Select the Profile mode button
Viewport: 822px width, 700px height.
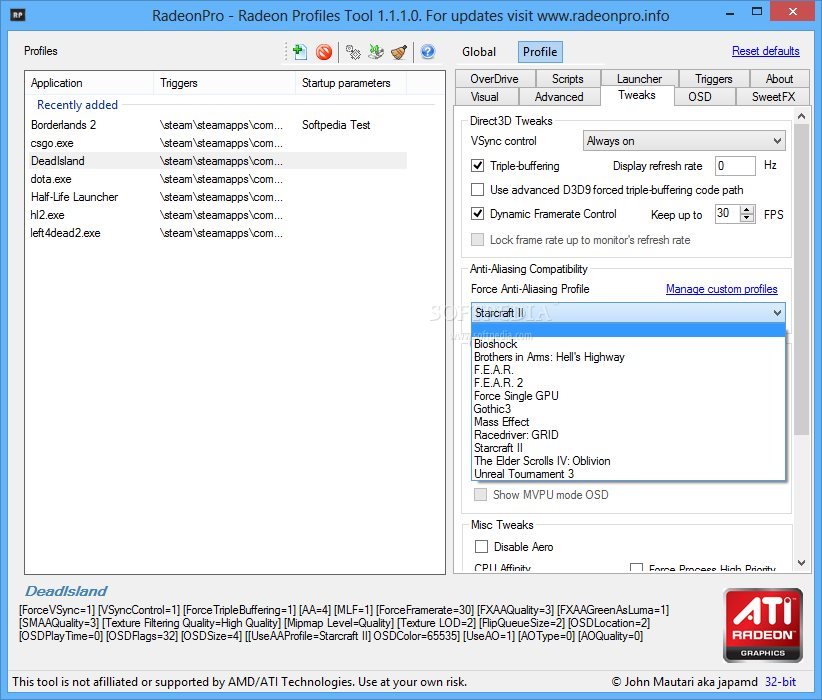pos(540,52)
